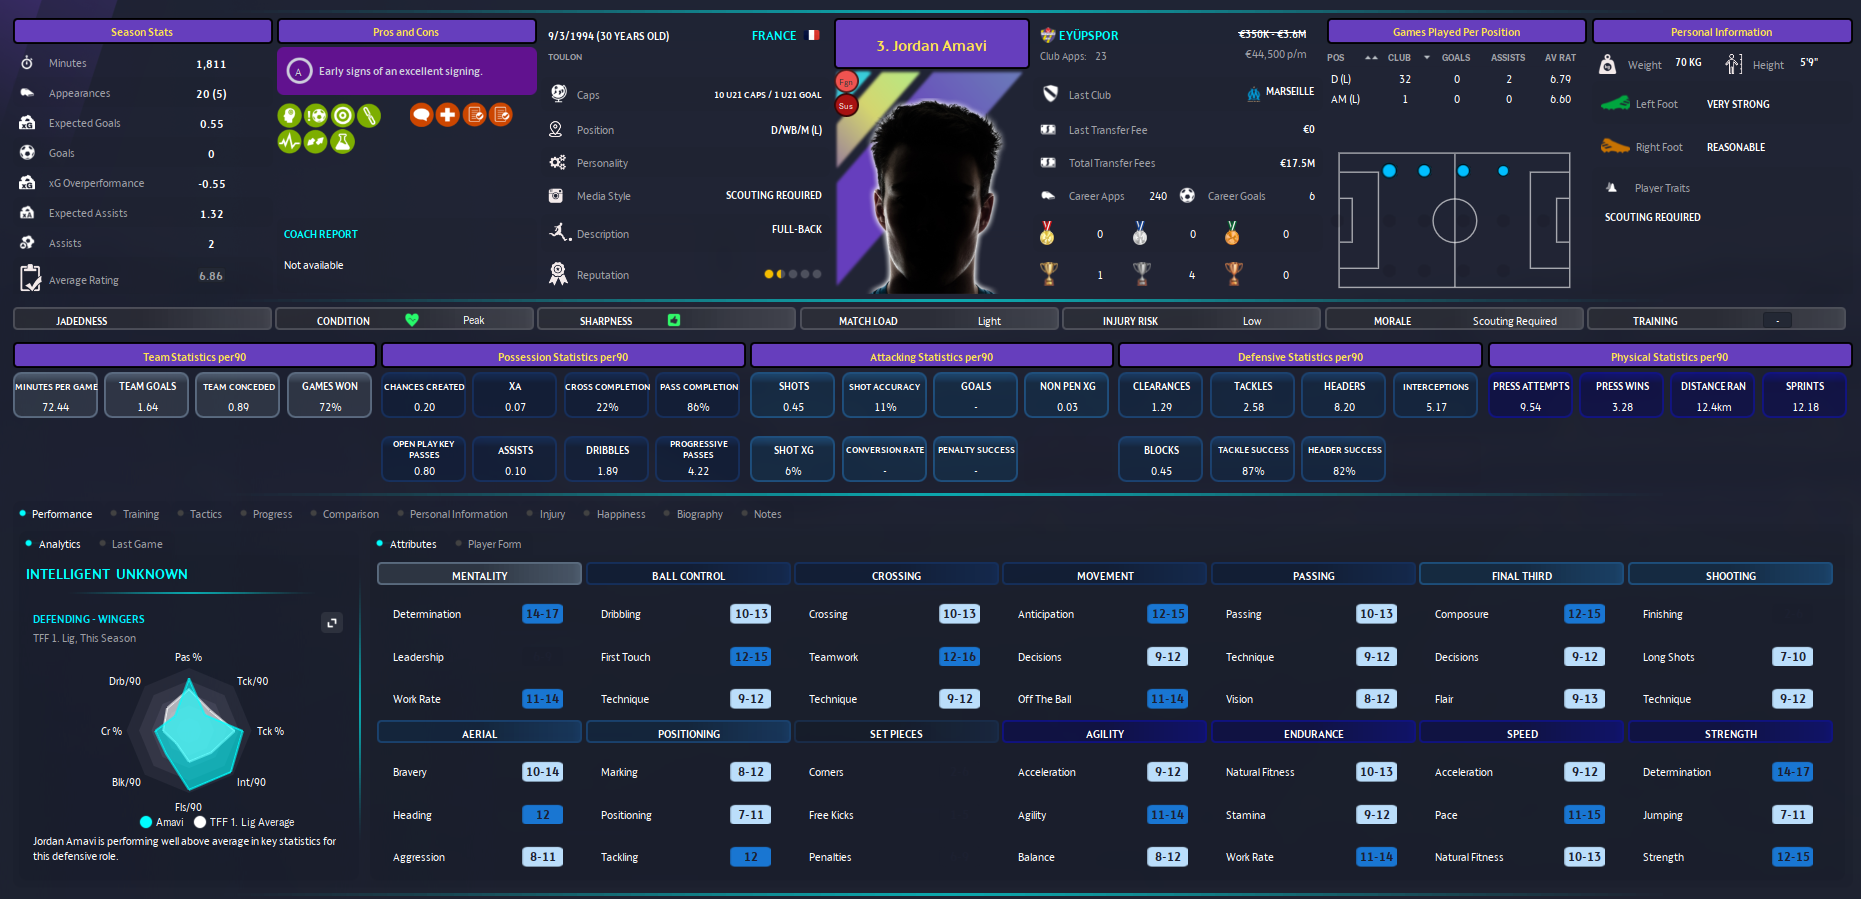Click the Reputation rosette icon
The height and width of the screenshot is (899, 1861).
pyautogui.click(x=558, y=273)
